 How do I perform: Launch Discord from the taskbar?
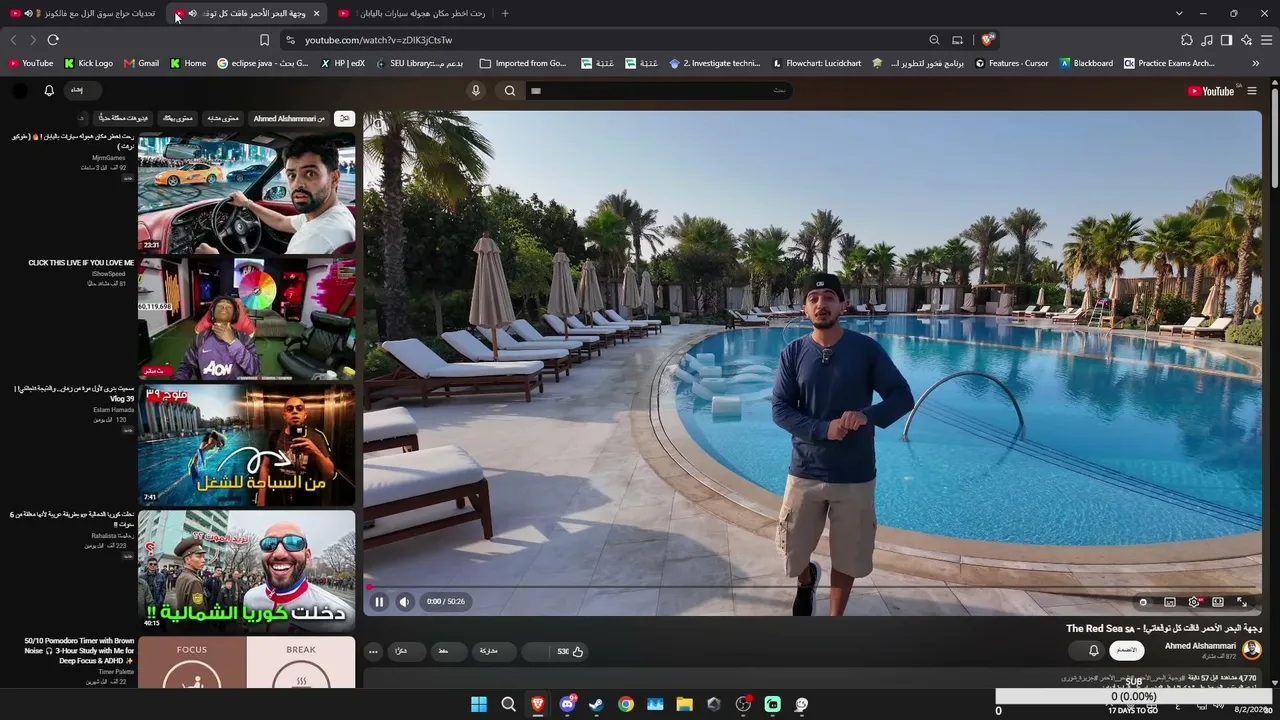point(567,704)
